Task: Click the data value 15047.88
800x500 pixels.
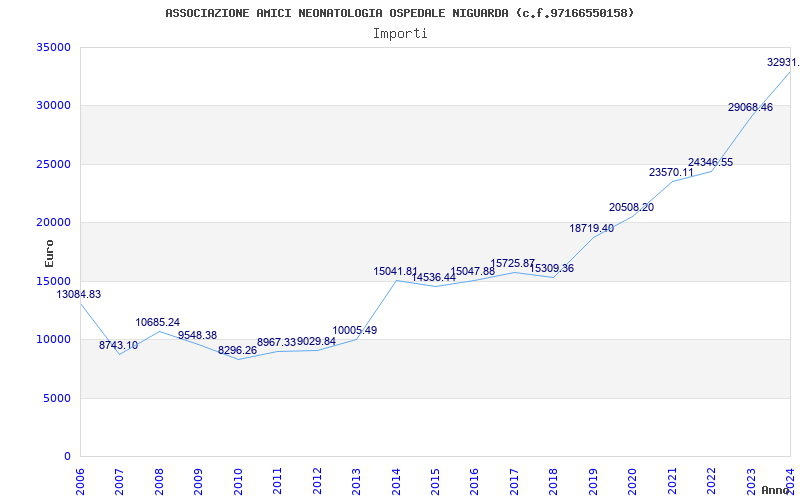Action: (472, 271)
